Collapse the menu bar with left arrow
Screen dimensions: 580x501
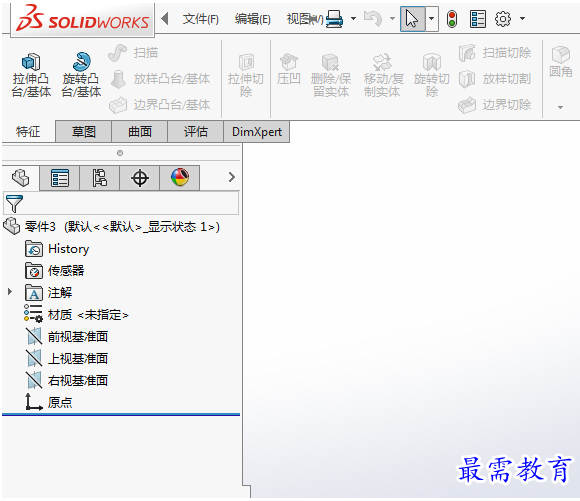165,19
